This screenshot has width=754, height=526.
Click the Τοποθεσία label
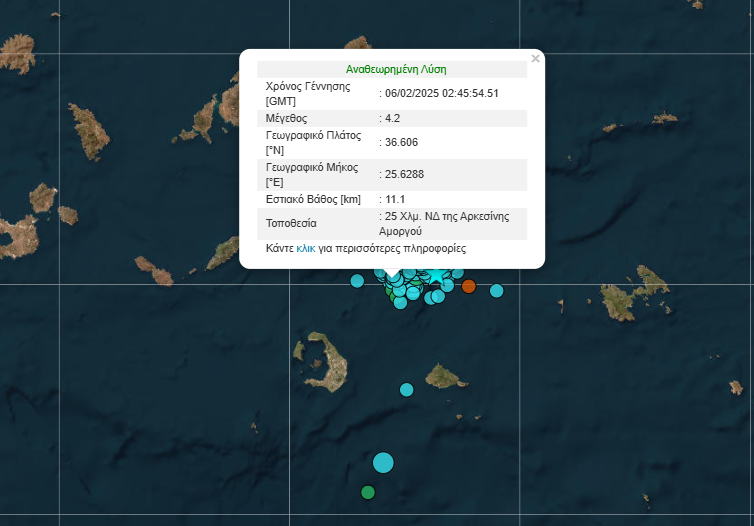[x=291, y=223]
